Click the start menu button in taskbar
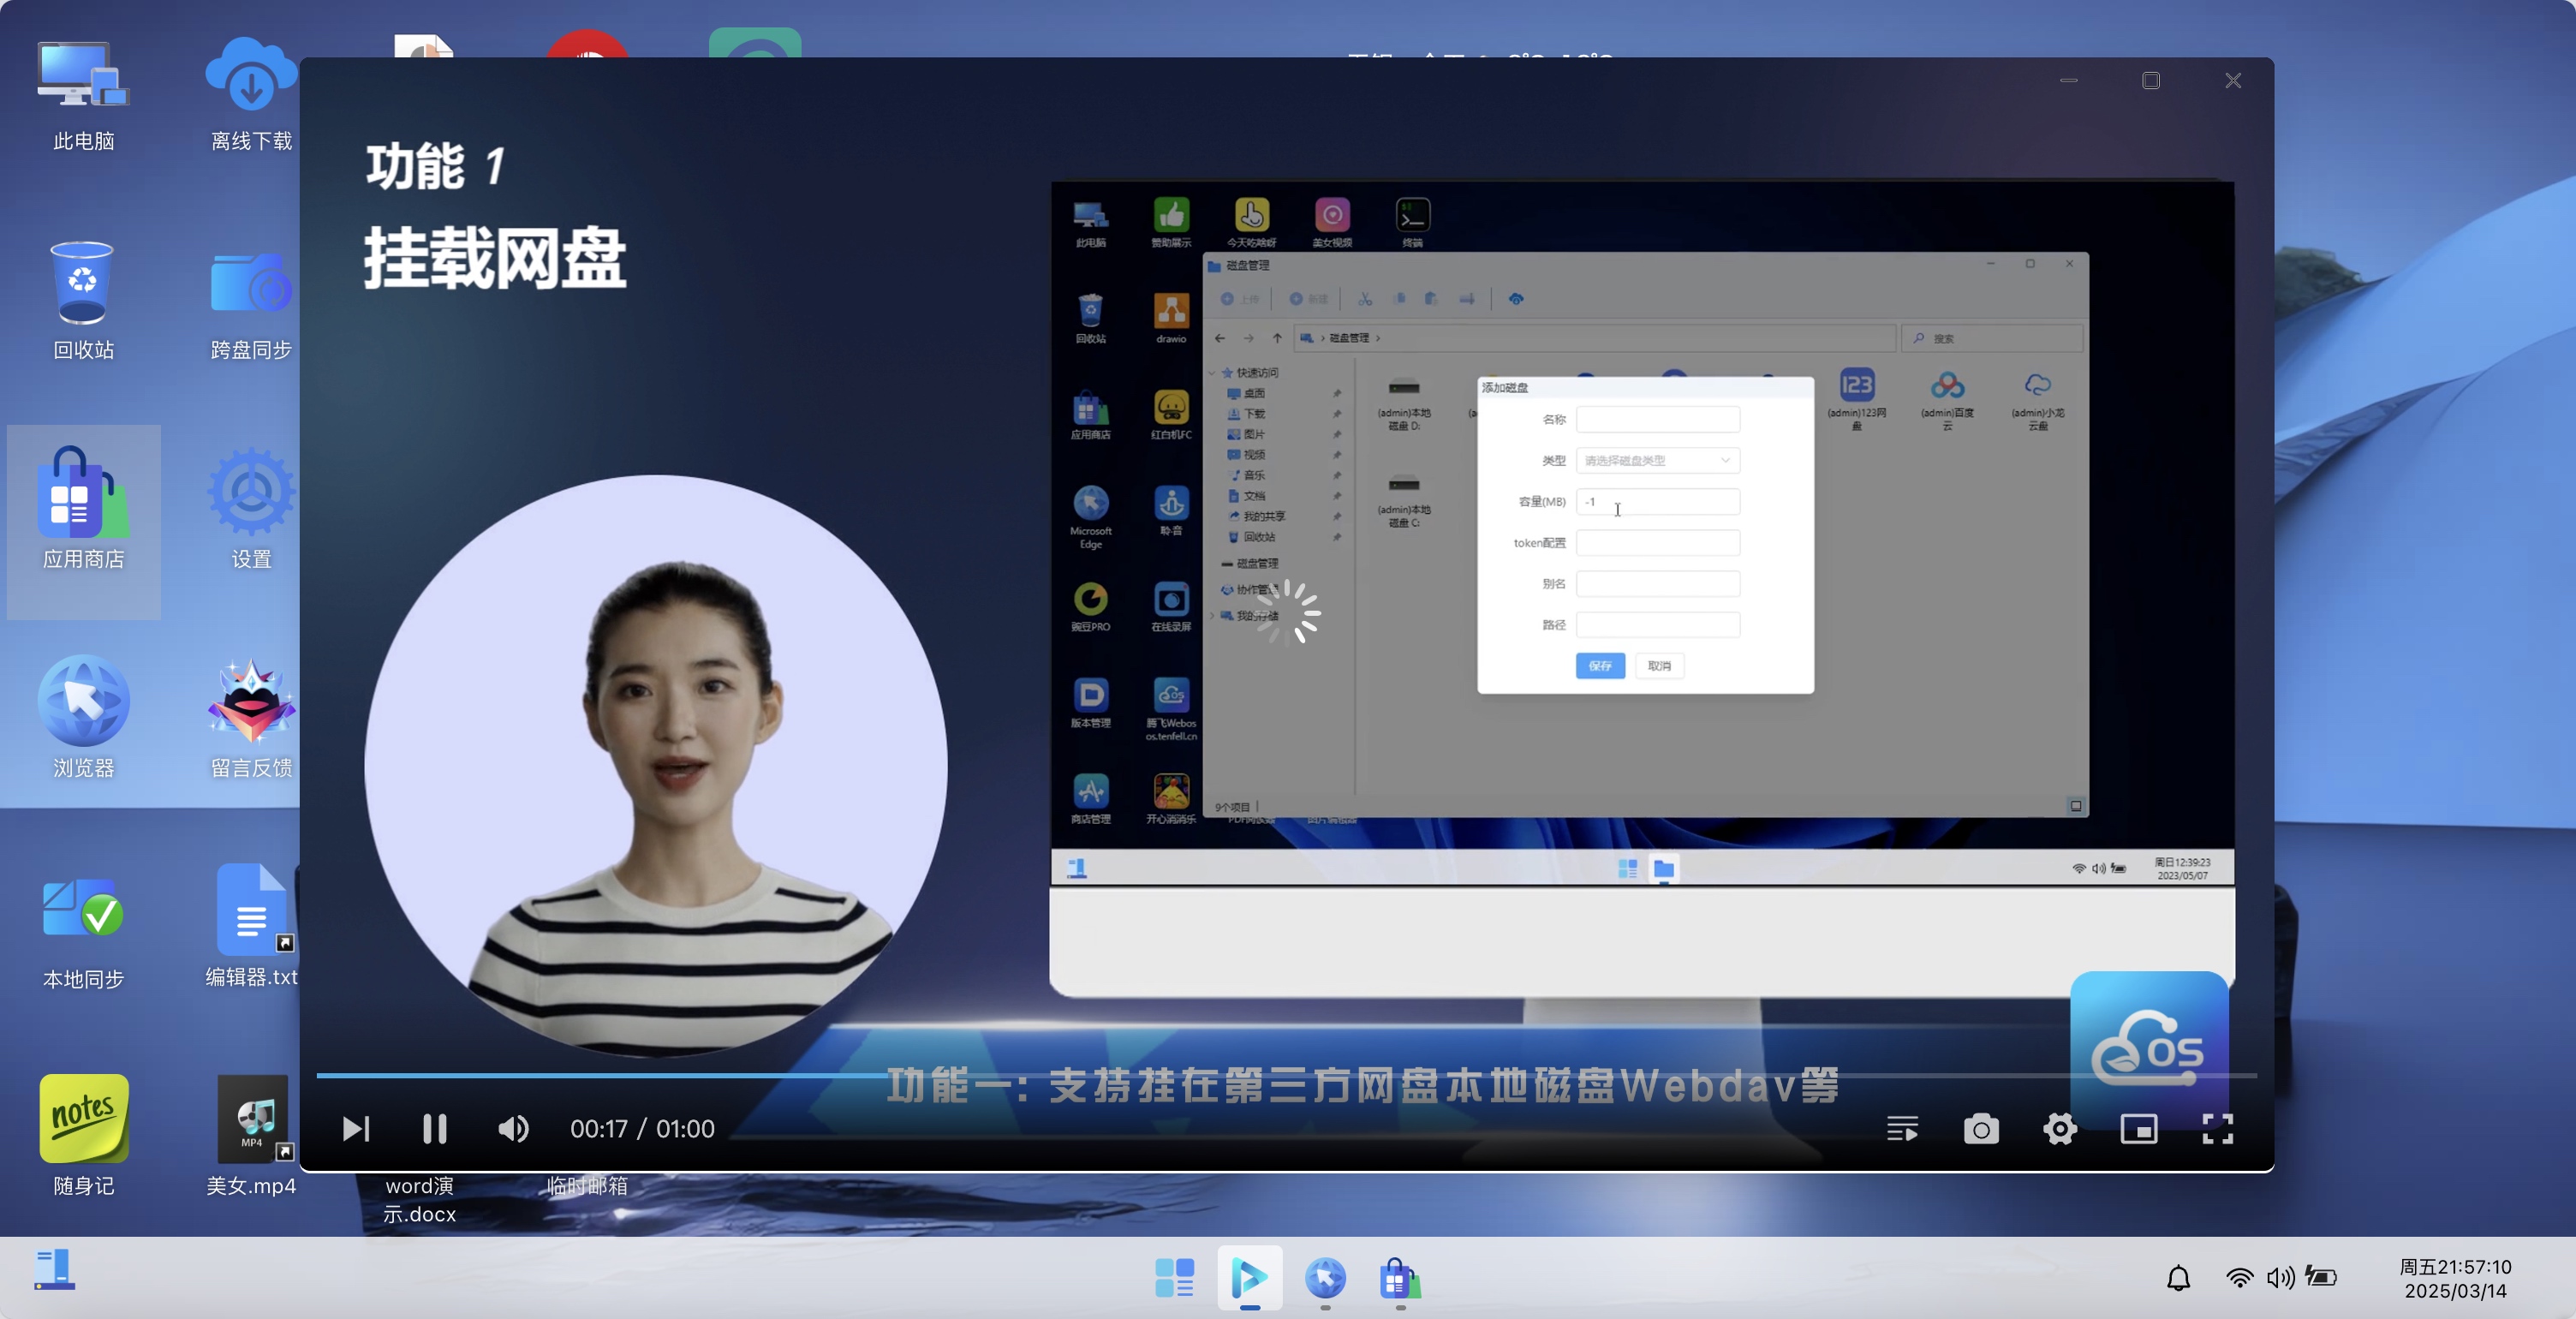This screenshot has width=2576, height=1319. [x=54, y=1270]
